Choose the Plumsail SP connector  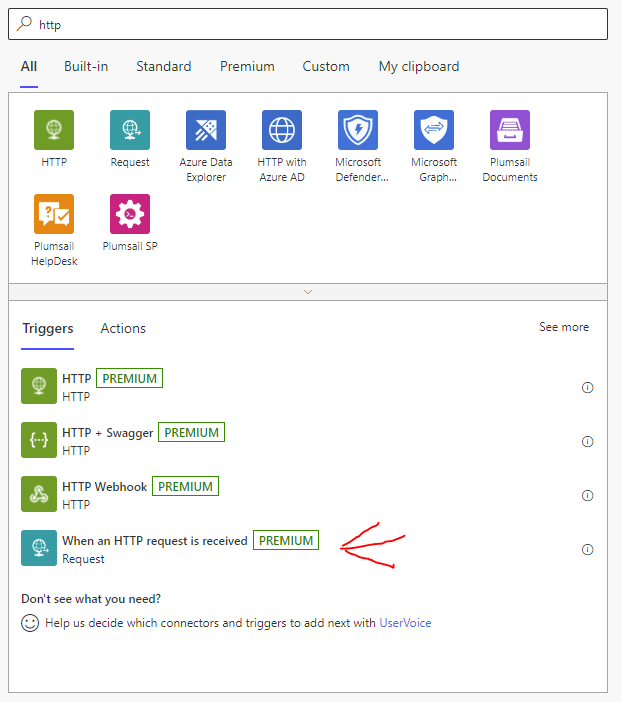tap(130, 214)
